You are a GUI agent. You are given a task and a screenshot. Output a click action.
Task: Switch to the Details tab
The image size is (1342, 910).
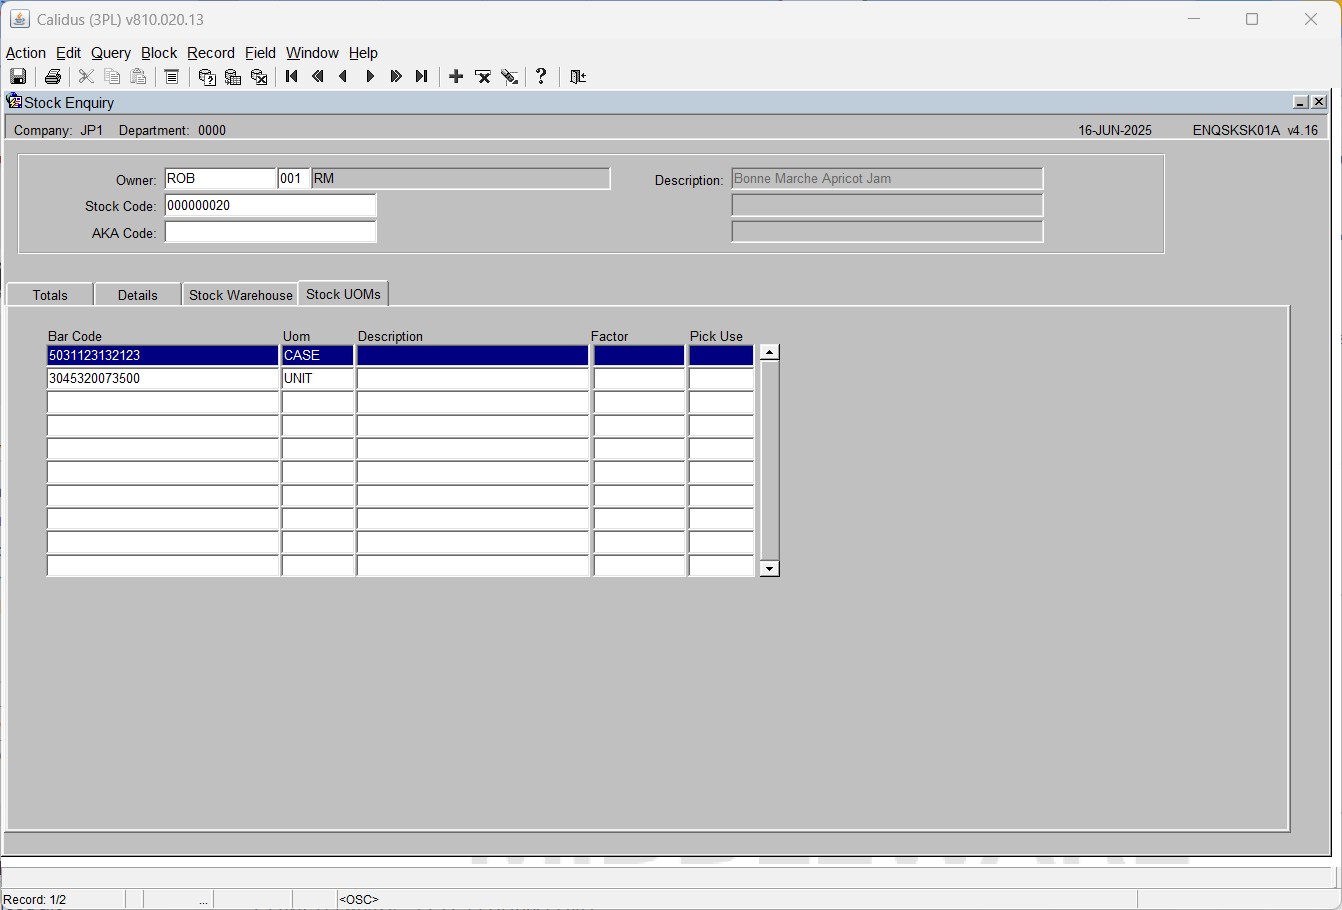click(137, 295)
